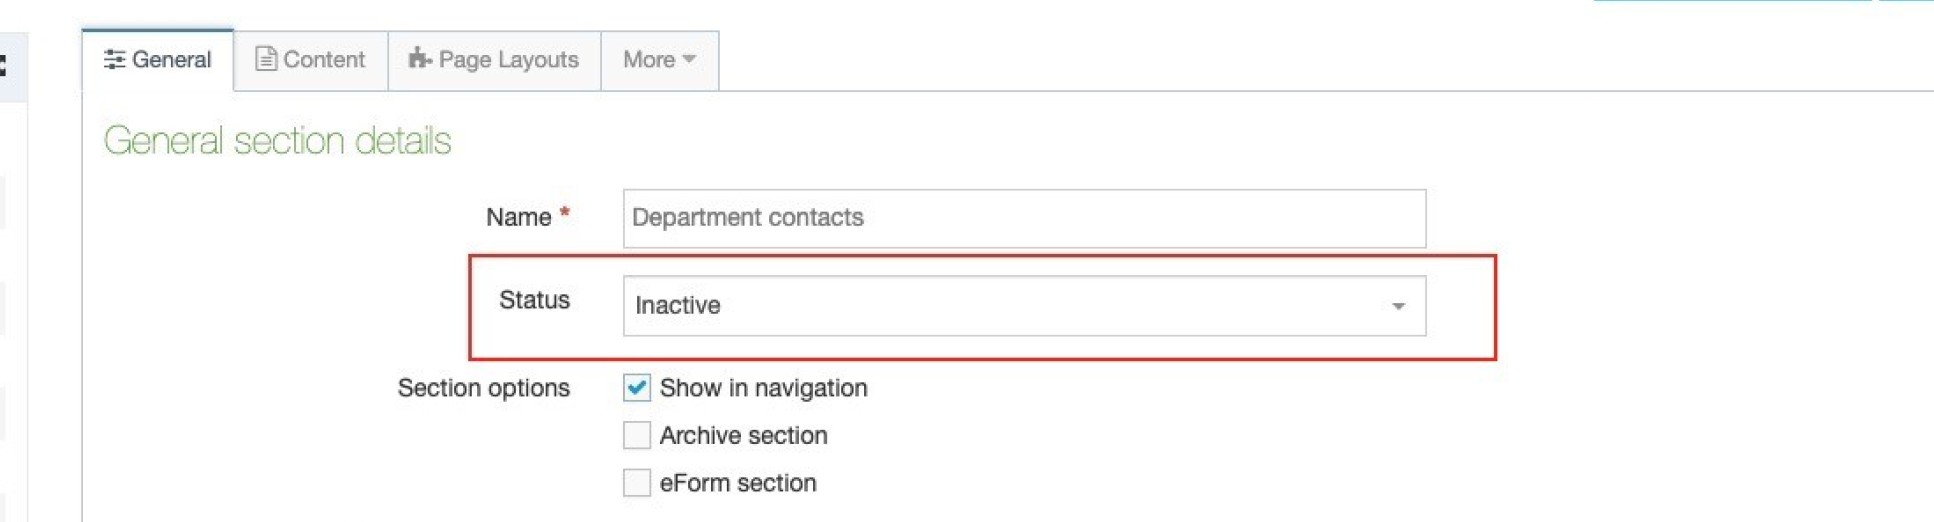Screen dimensions: 1934x522
Task: Focus the Name field with Department contacts
Action: point(1023,218)
